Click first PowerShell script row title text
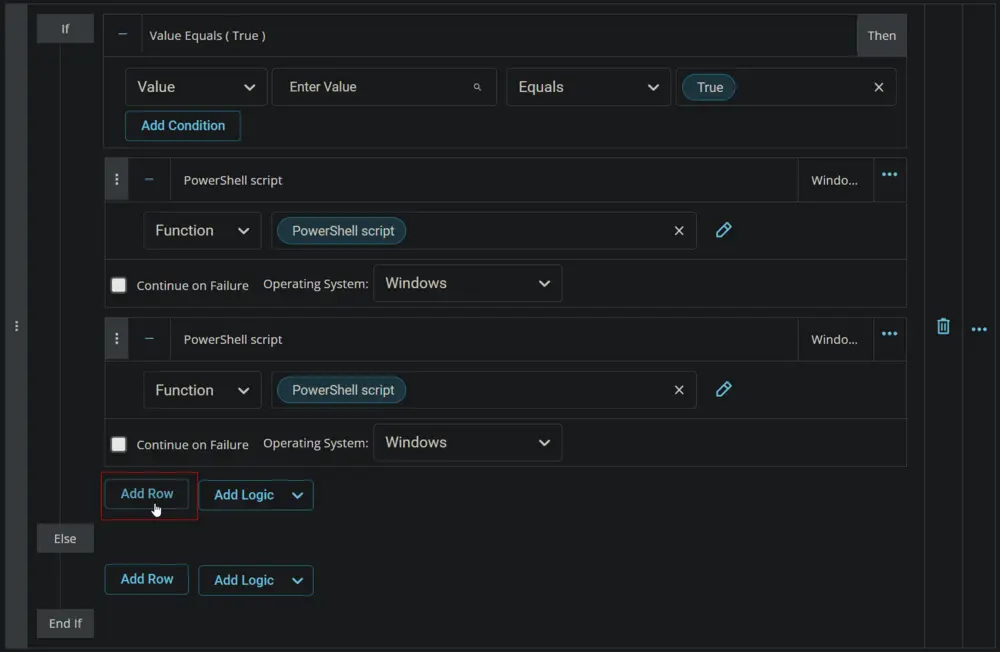The width and height of the screenshot is (1000, 652). point(233,181)
